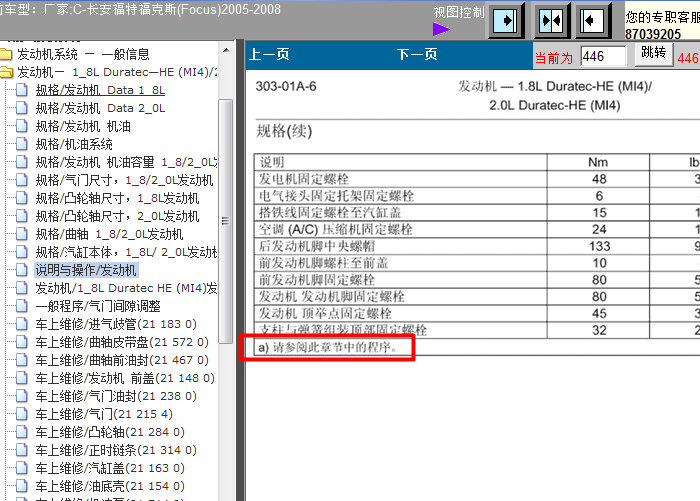
Task: Open 规格/气门尺寸 1_8/2_0L发动机 item
Action: point(125,180)
